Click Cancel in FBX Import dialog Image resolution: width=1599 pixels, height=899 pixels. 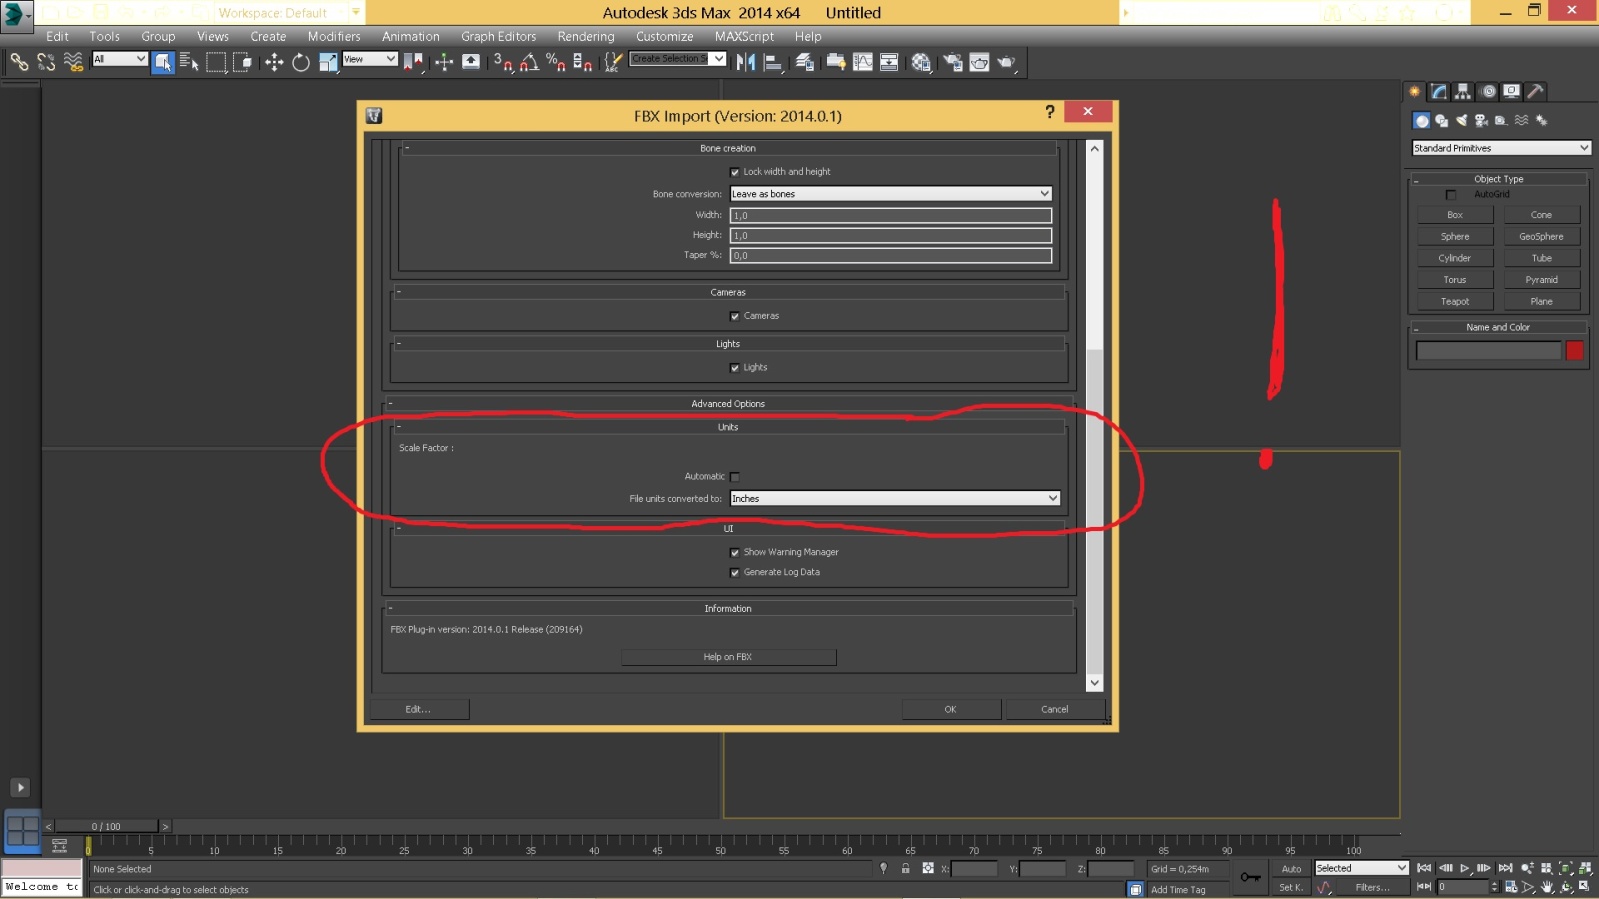point(1055,709)
